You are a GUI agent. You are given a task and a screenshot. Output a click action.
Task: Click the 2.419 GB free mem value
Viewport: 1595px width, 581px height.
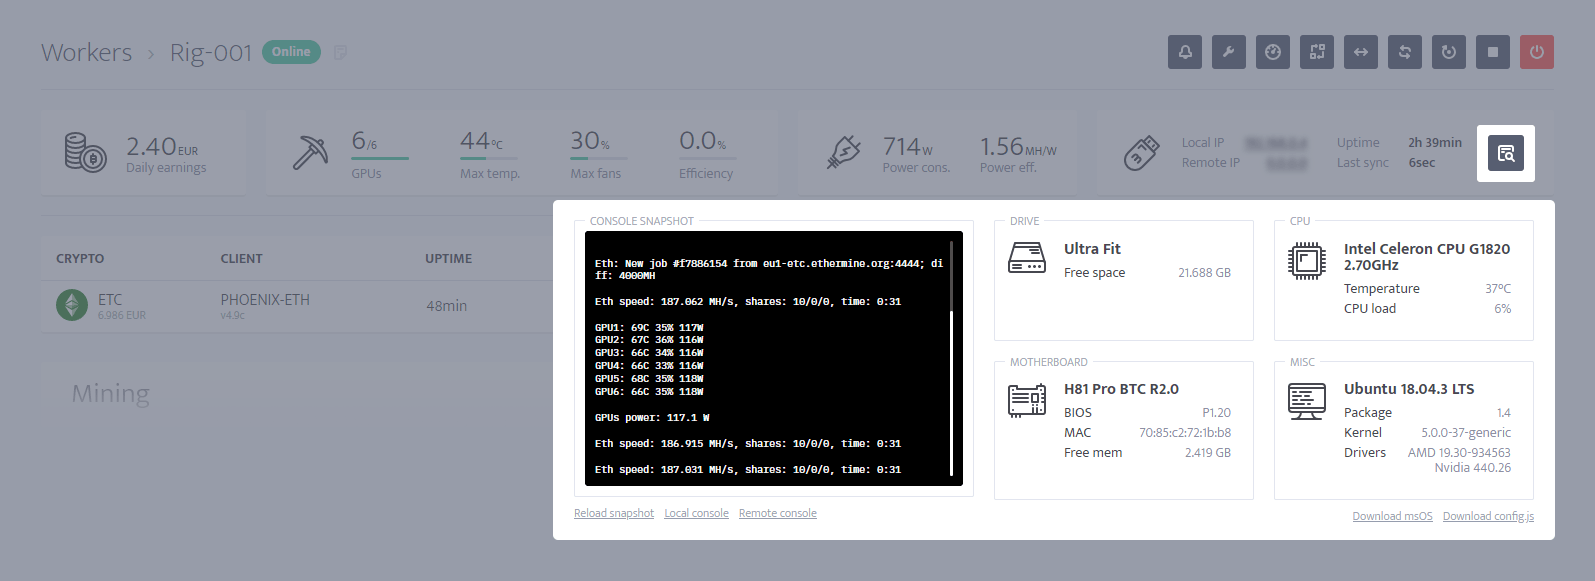click(1208, 453)
